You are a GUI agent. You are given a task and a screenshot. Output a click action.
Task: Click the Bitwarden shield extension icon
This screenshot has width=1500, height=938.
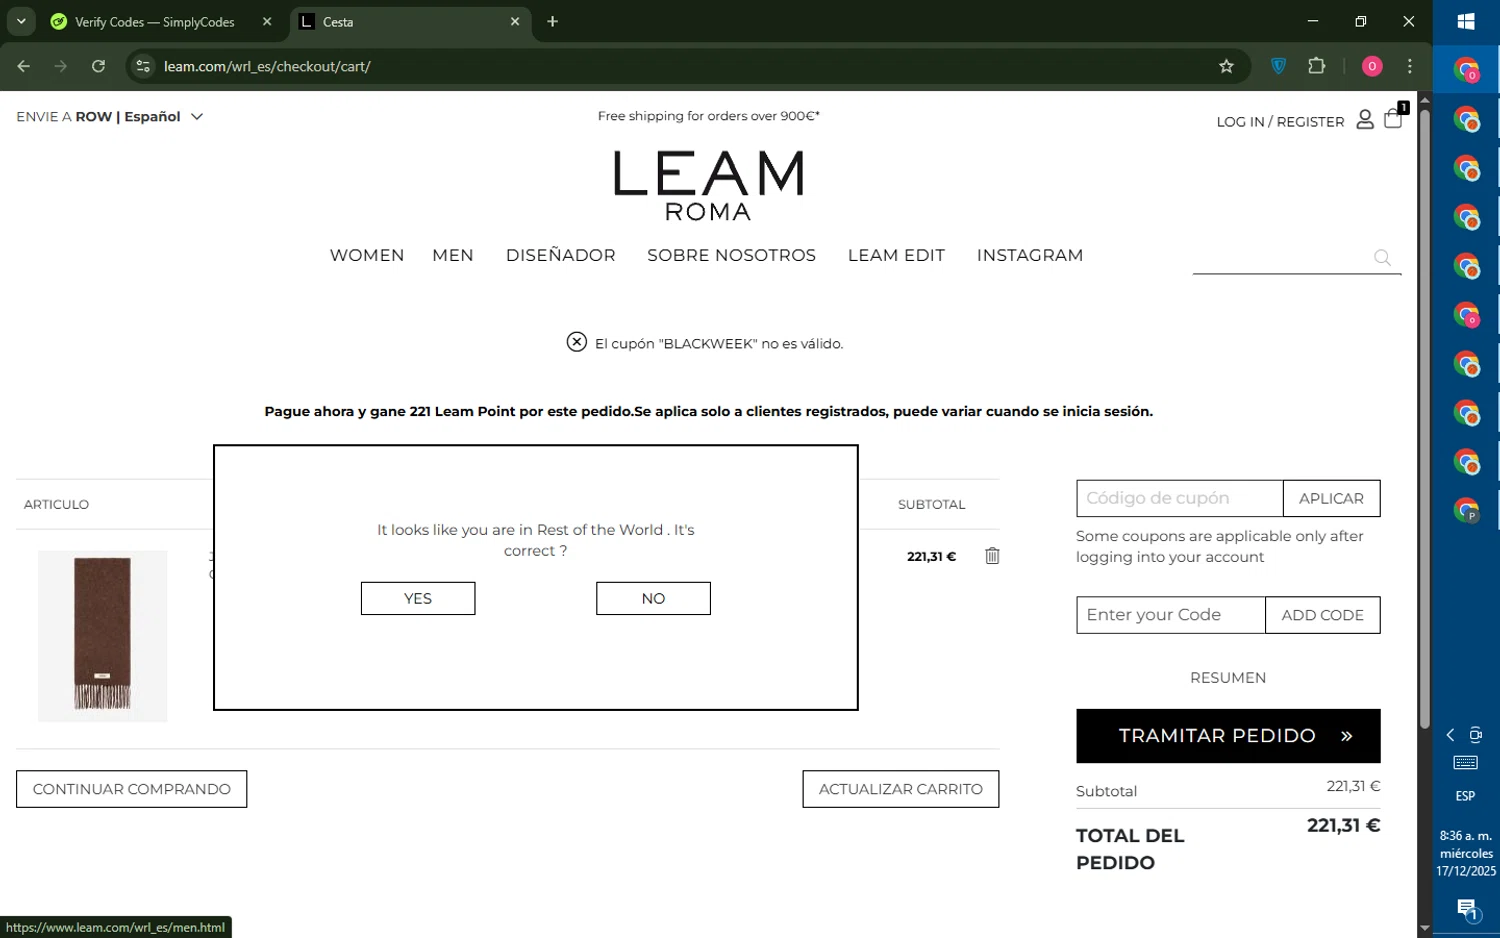(1278, 66)
